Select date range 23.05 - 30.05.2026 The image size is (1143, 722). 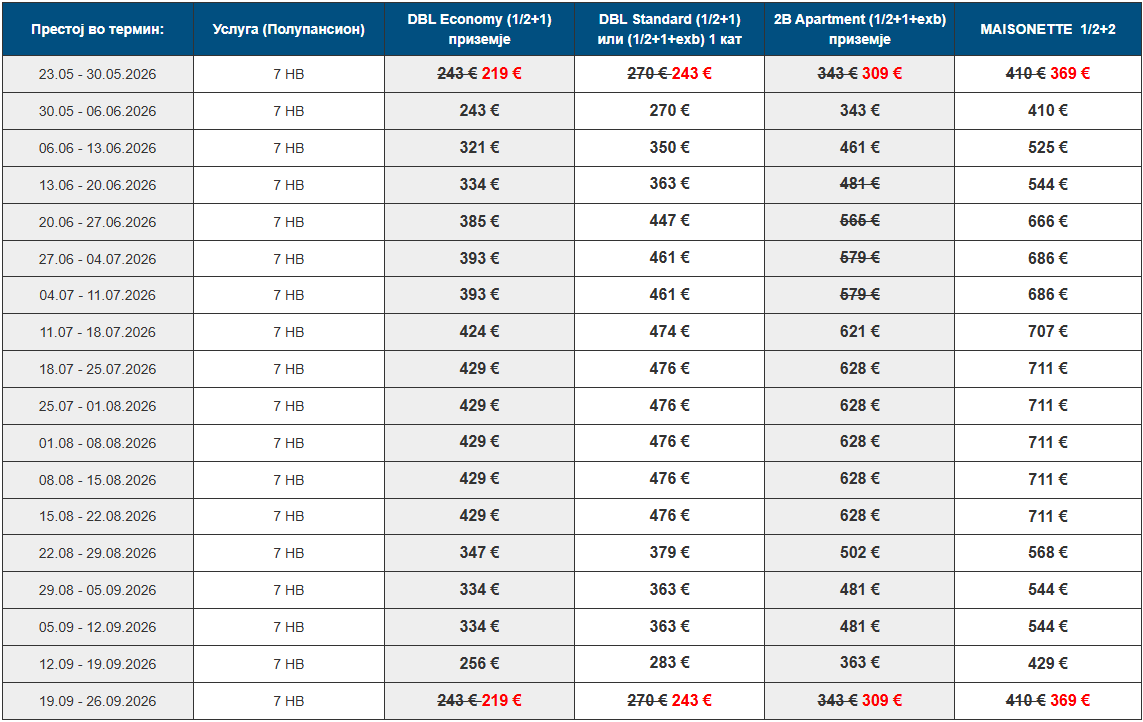(x=98, y=74)
